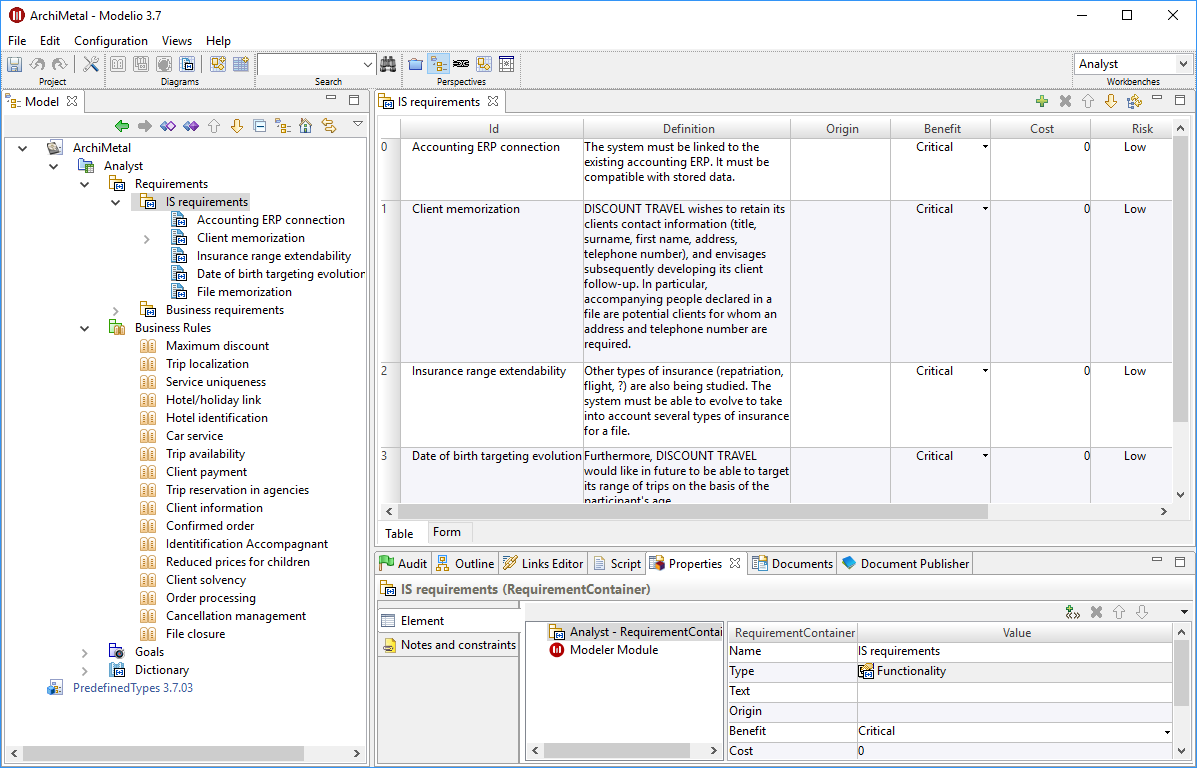
Task: Click in the Search input field
Action: click(309, 65)
